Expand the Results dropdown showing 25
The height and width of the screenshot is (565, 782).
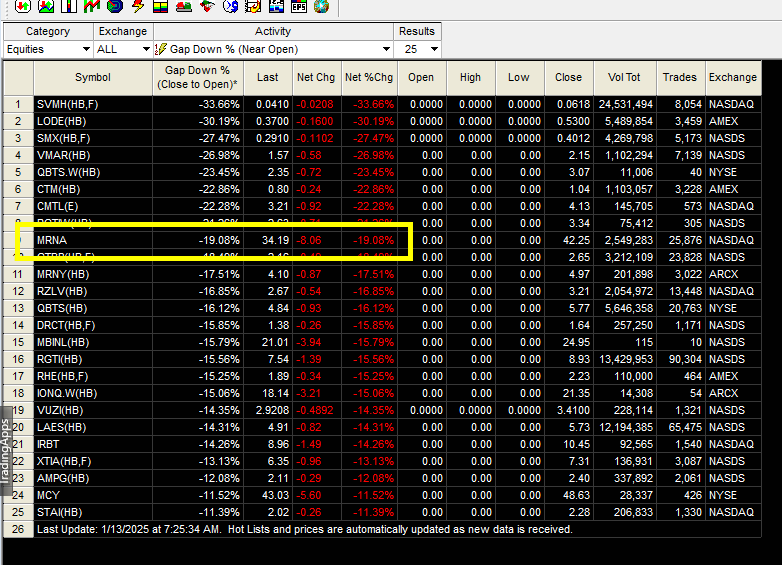417,49
